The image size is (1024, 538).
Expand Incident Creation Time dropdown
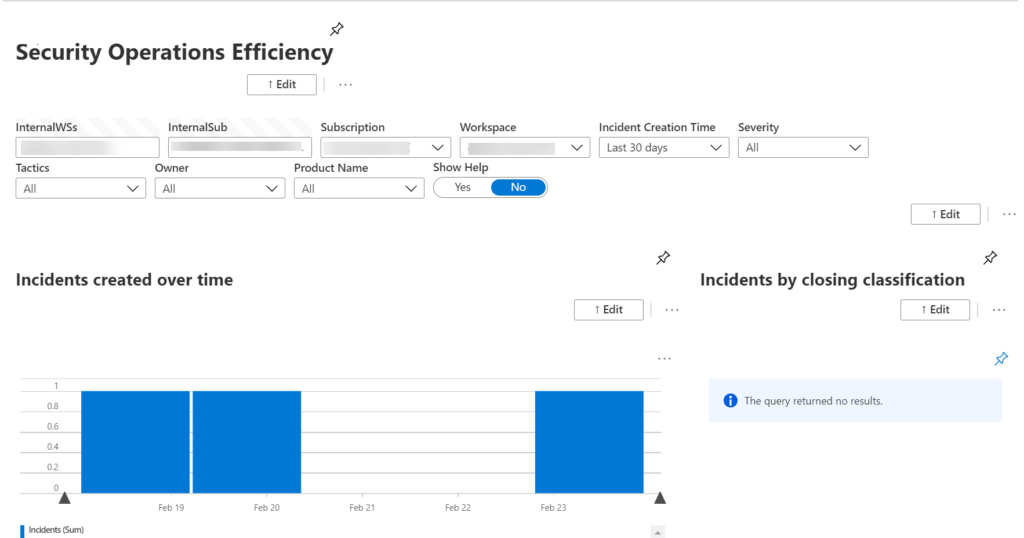(x=664, y=148)
